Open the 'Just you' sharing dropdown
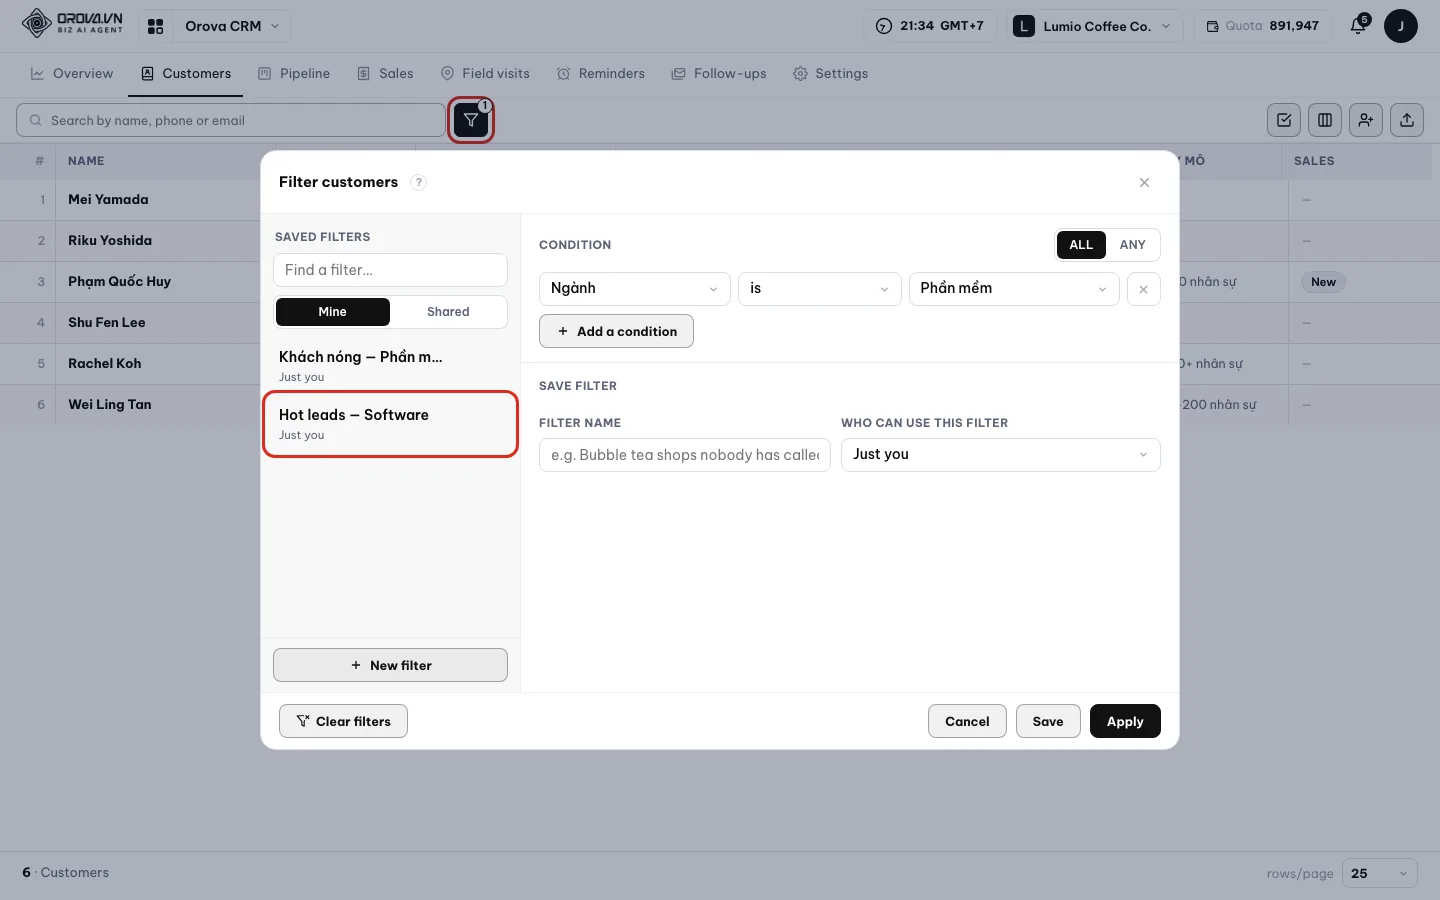Viewport: 1440px width, 900px height. click(1000, 455)
